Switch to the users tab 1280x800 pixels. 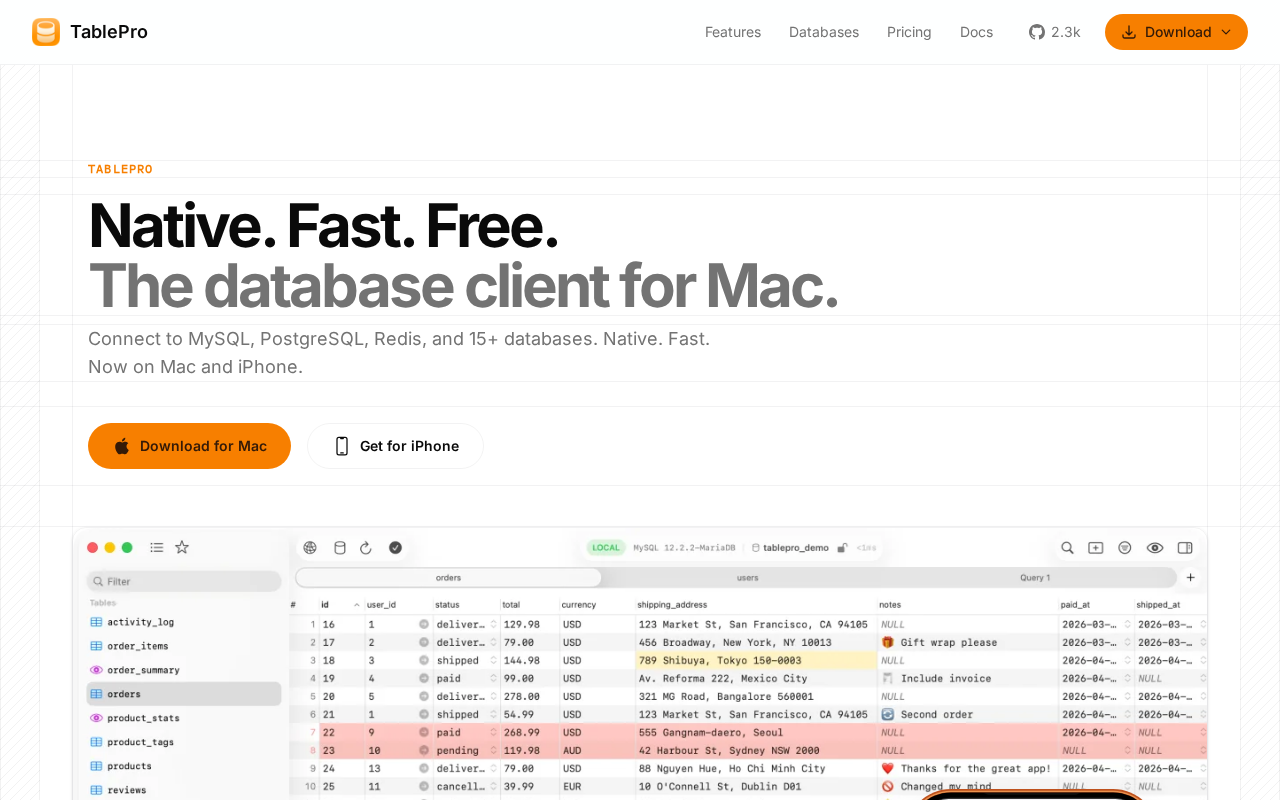pos(747,577)
